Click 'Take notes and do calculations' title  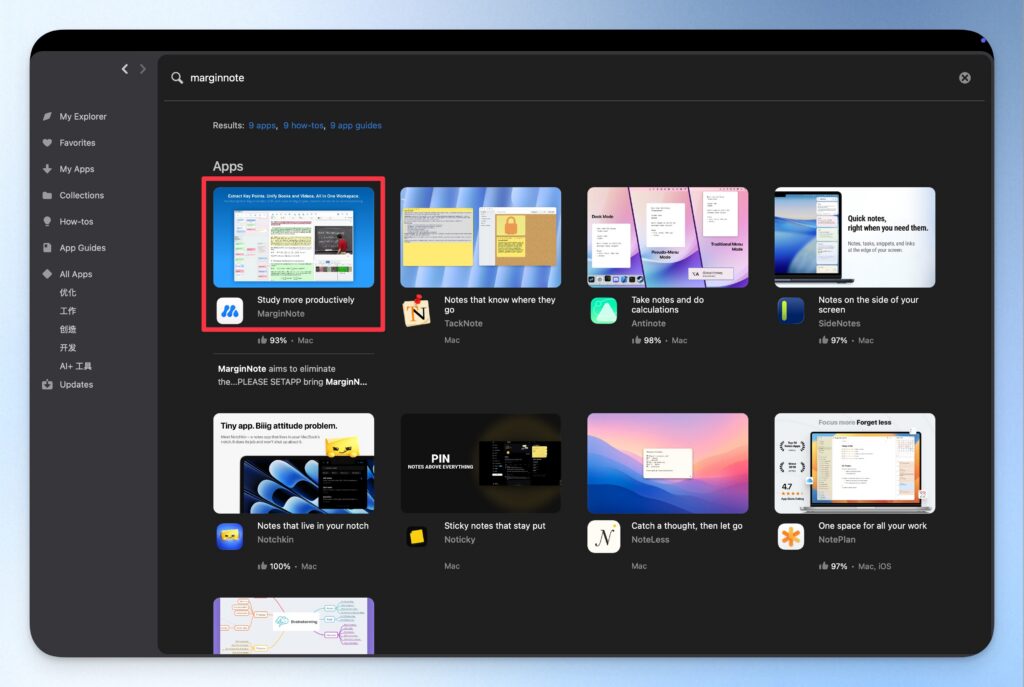667,305
